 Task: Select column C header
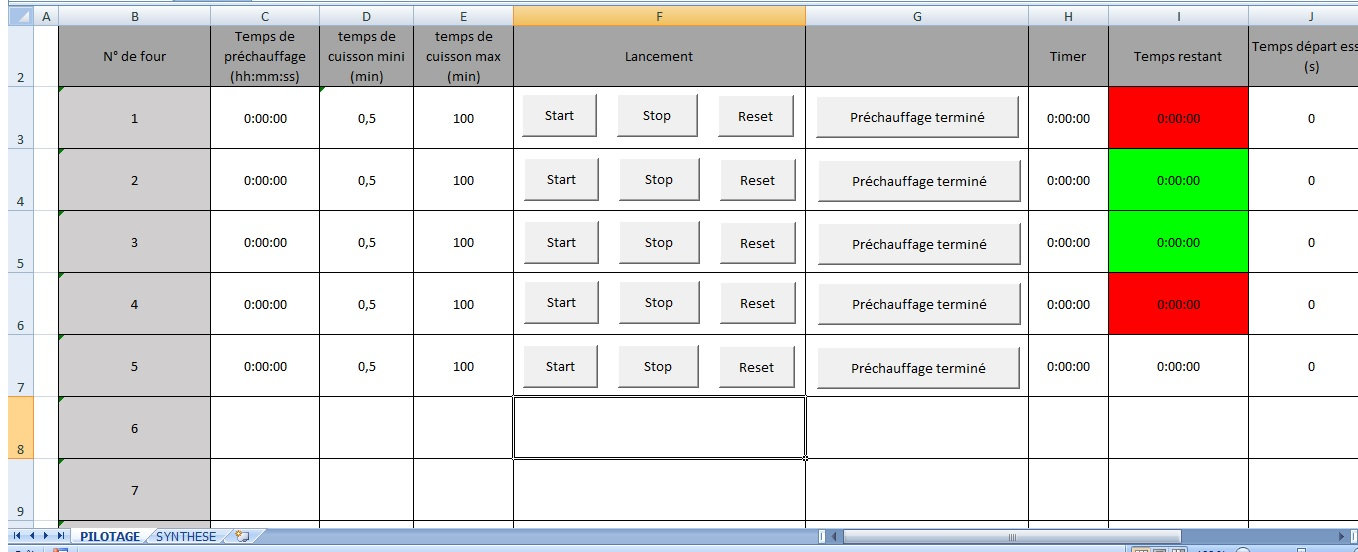[x=265, y=16]
